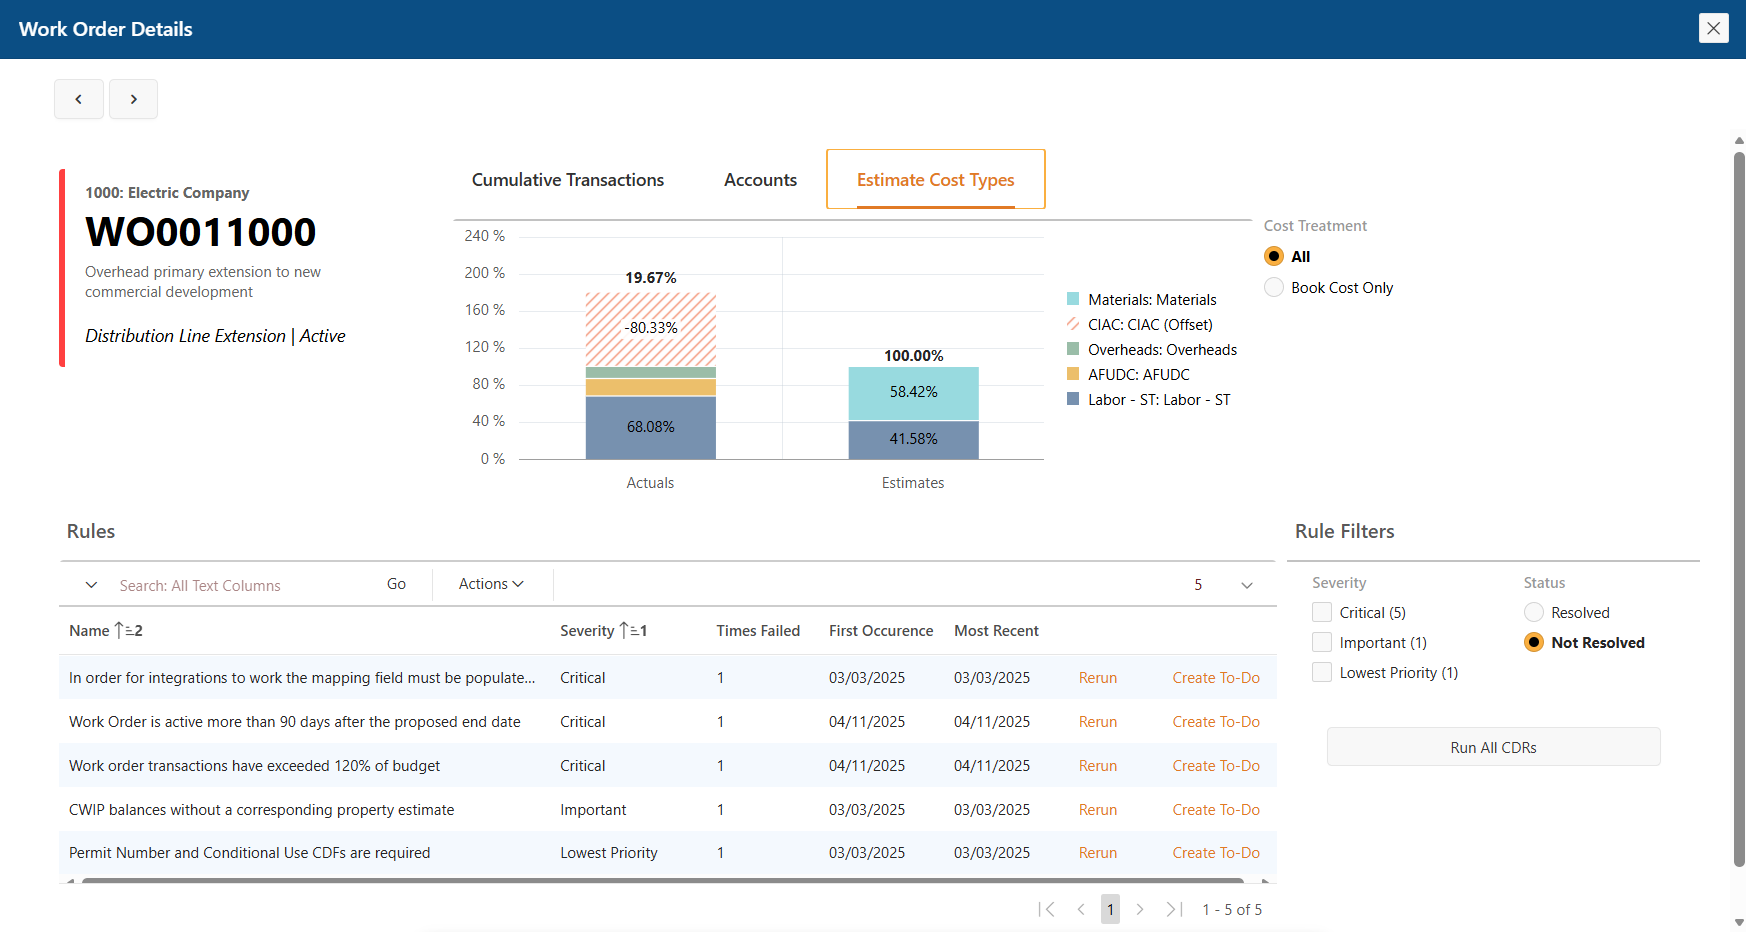Rerun the 90 days active rule

(x=1098, y=722)
